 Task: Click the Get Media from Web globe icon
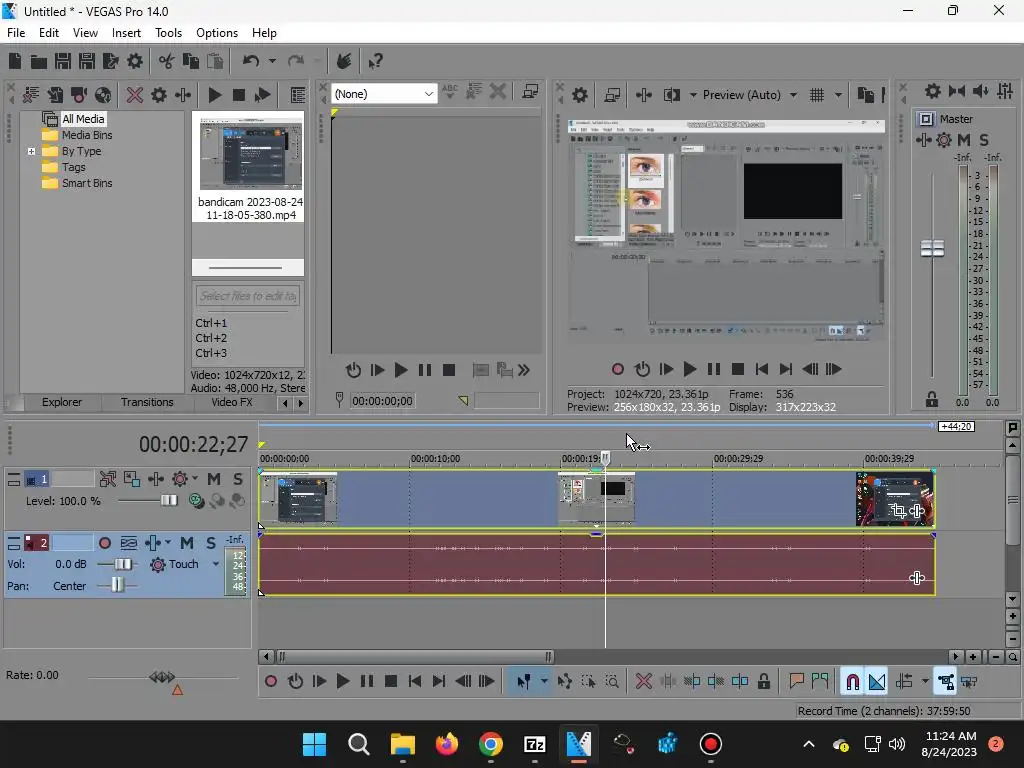[103, 95]
